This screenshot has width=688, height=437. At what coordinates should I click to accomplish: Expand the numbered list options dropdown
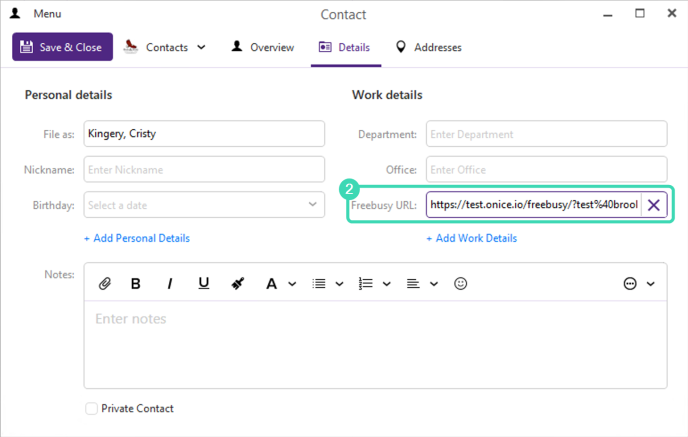[387, 284]
